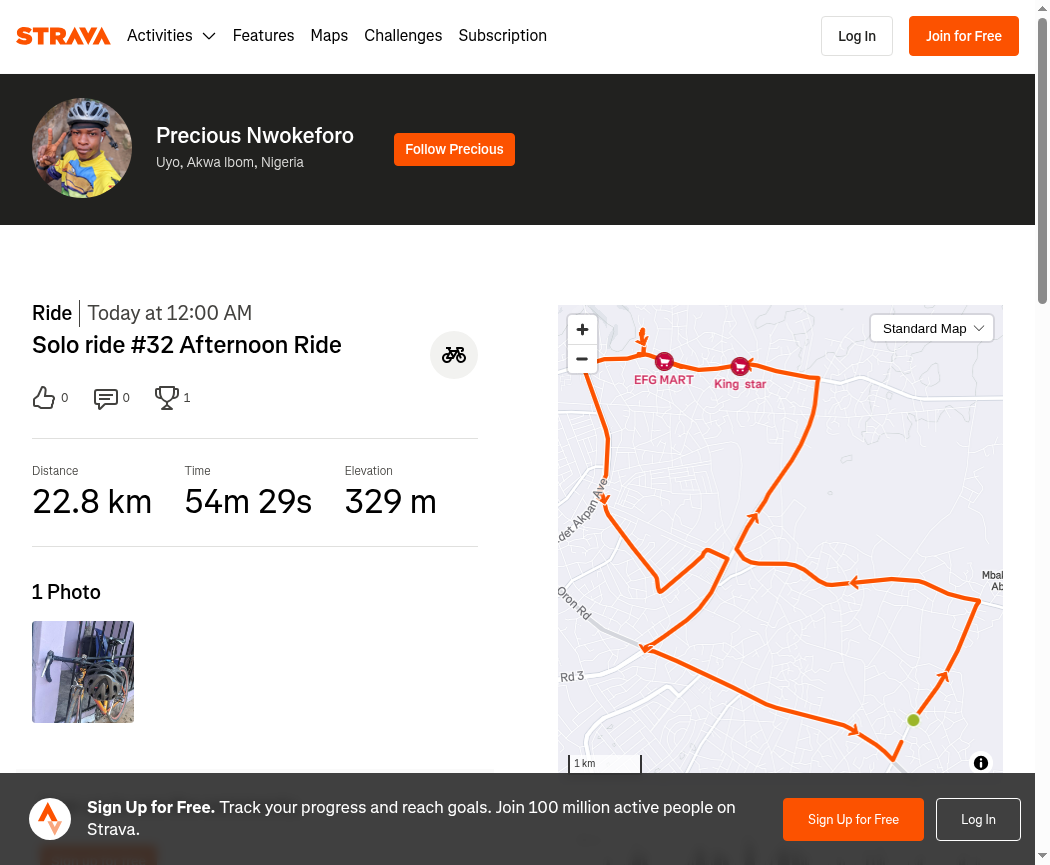Go to the Subscription page

502,36
